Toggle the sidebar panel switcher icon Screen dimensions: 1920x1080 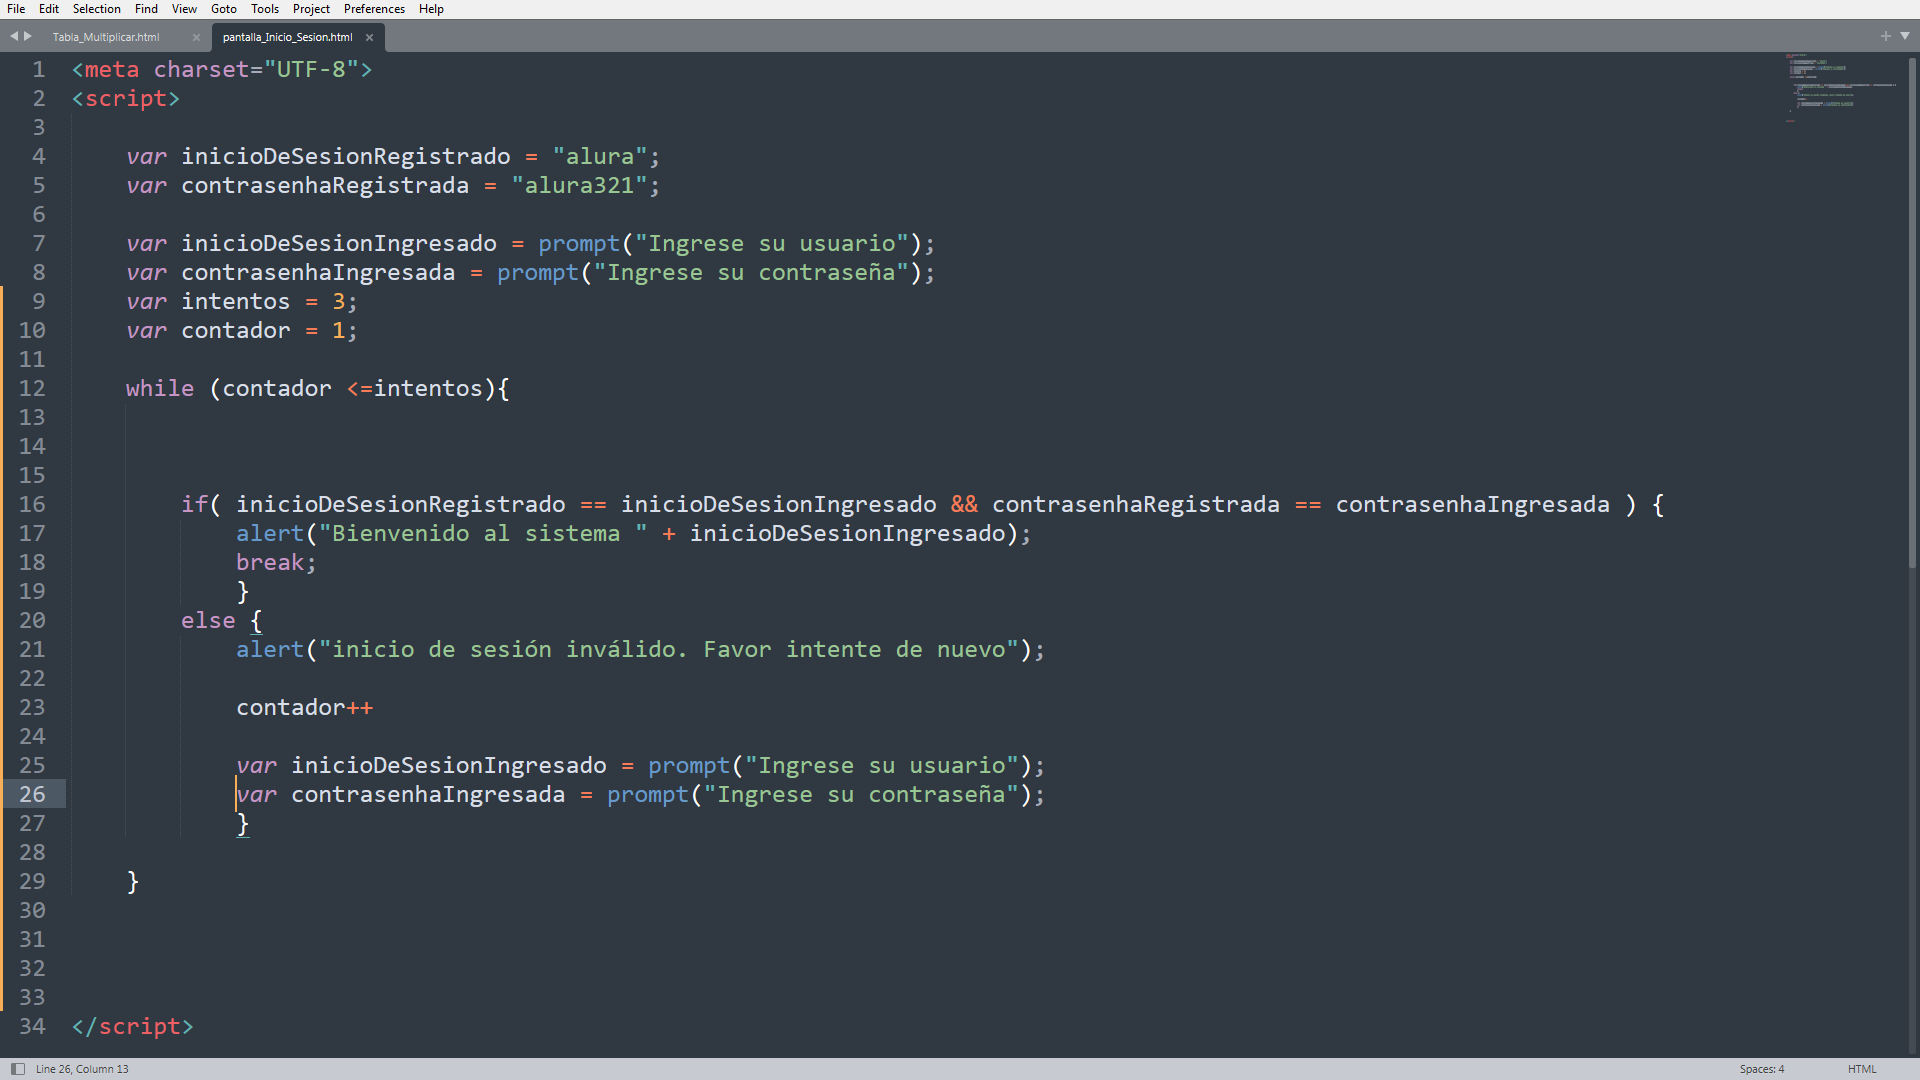(x=17, y=1069)
